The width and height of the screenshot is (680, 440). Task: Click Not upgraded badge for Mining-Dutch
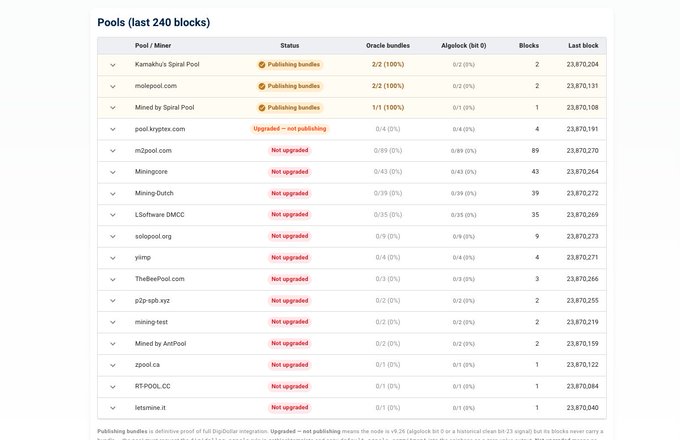point(290,193)
